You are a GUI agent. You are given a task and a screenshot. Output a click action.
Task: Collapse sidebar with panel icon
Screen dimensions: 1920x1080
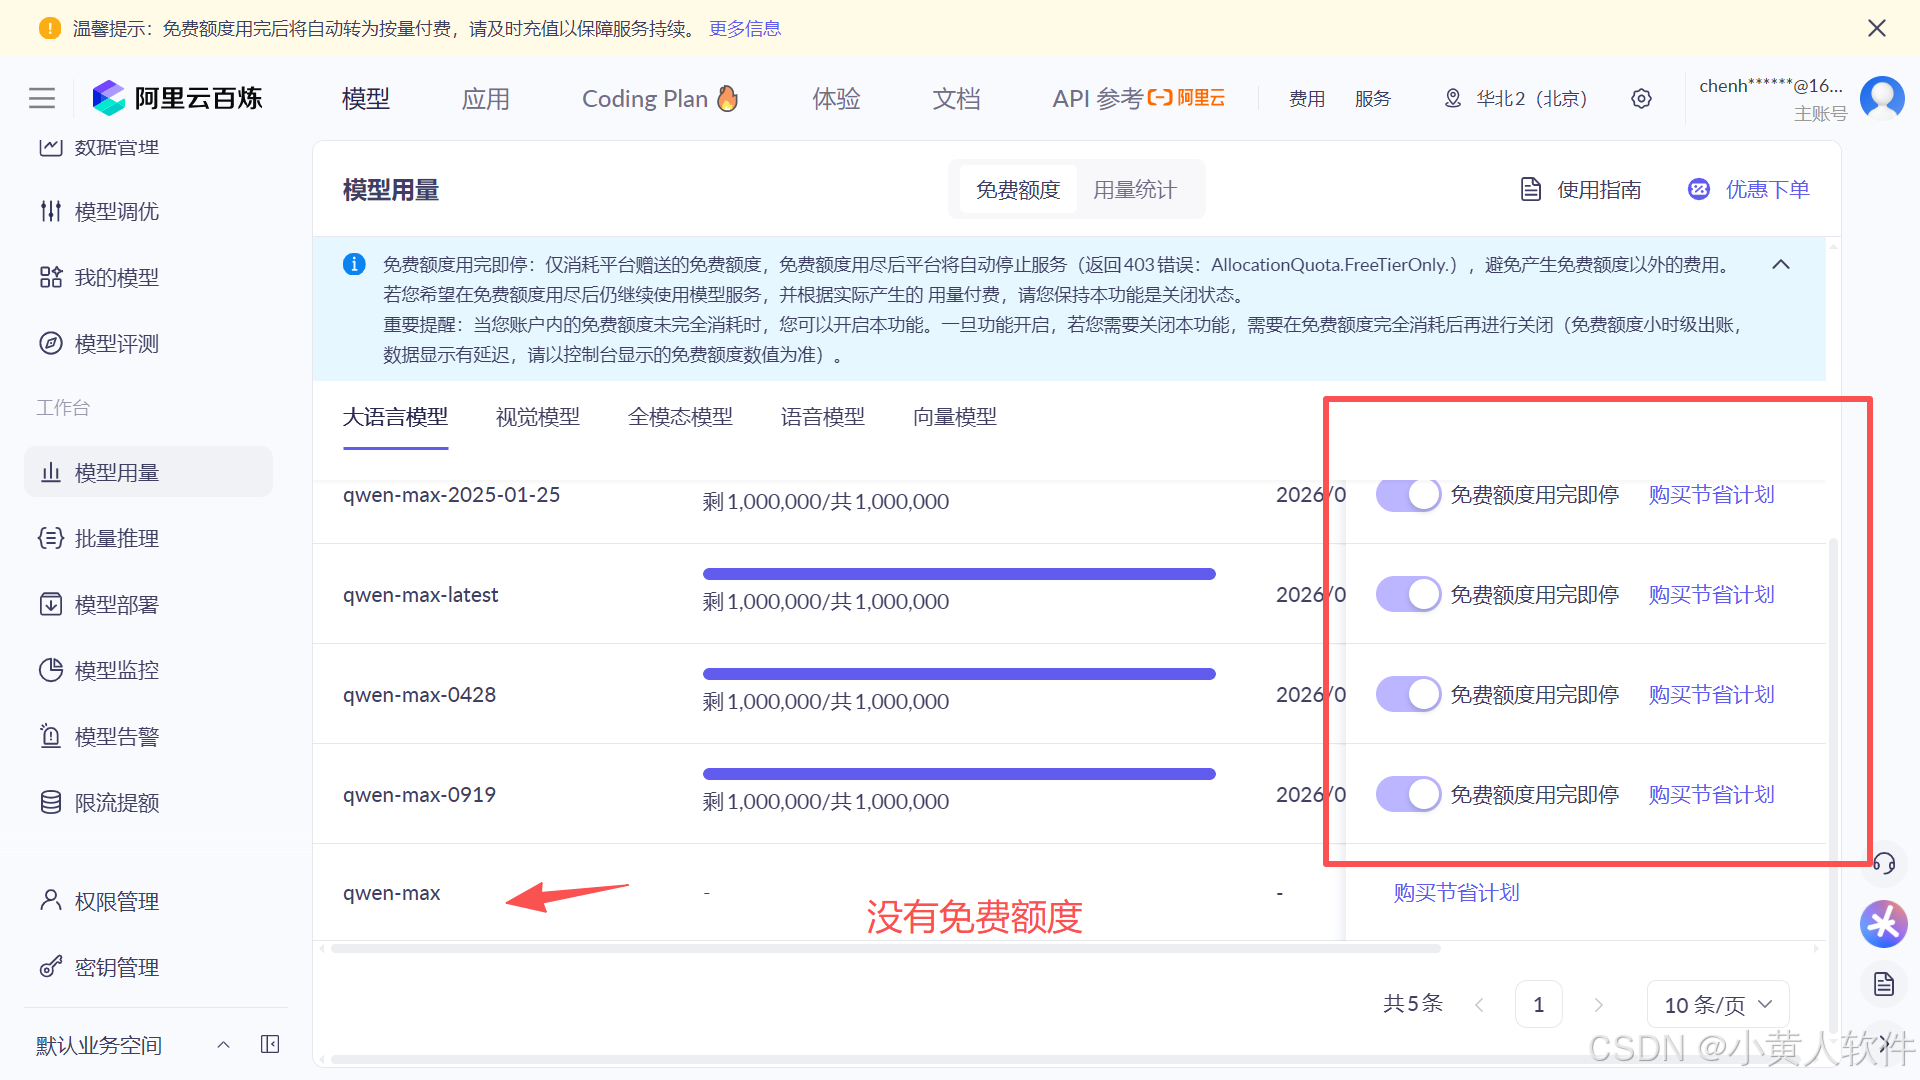click(x=270, y=1044)
